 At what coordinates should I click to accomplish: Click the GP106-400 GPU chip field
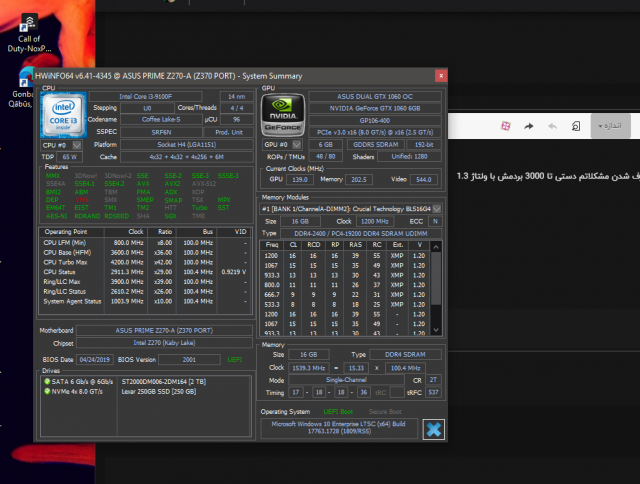[375, 120]
